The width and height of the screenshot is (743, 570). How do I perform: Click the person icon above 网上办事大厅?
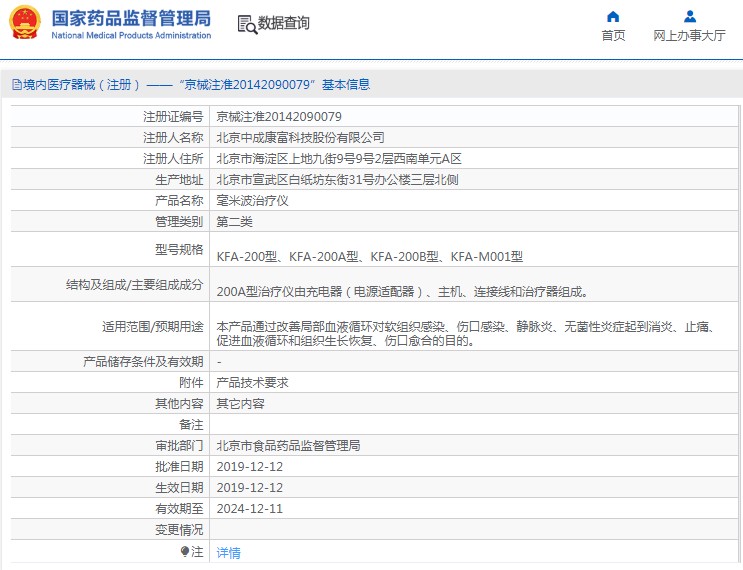pos(689,16)
